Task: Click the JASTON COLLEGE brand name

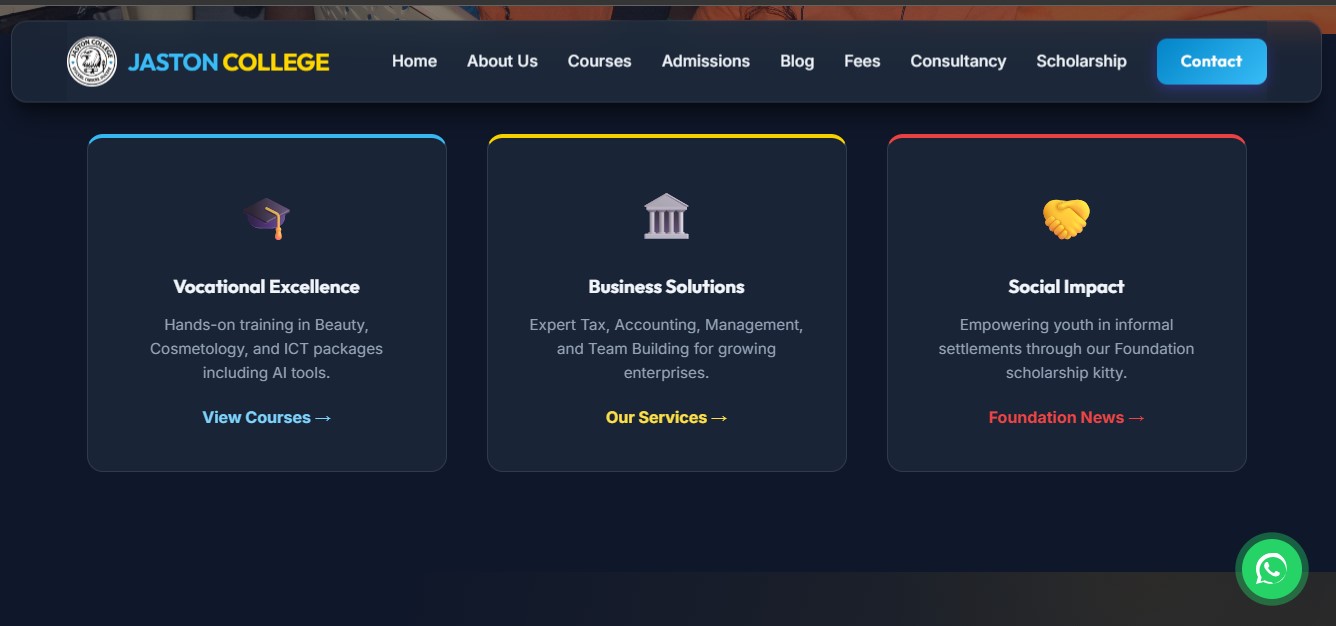Action: click(x=228, y=62)
